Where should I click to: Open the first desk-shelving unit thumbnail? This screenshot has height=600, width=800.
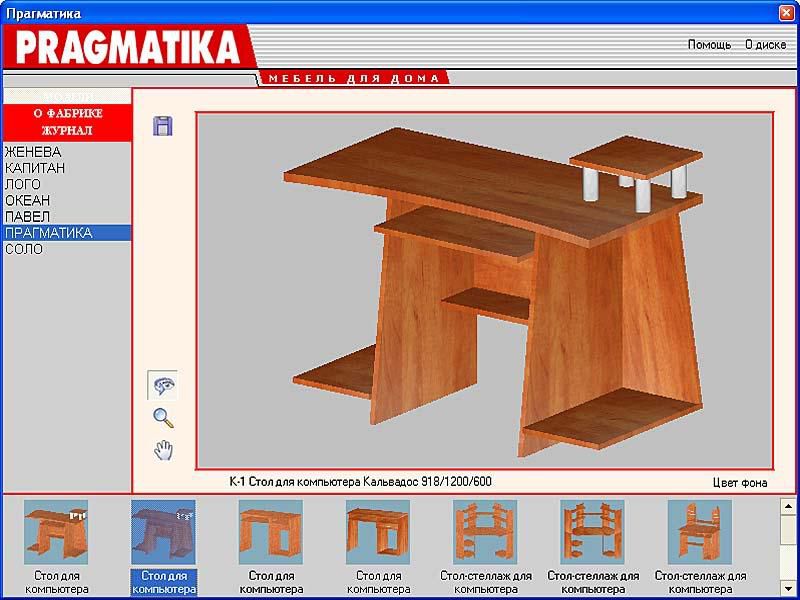[x=485, y=532]
